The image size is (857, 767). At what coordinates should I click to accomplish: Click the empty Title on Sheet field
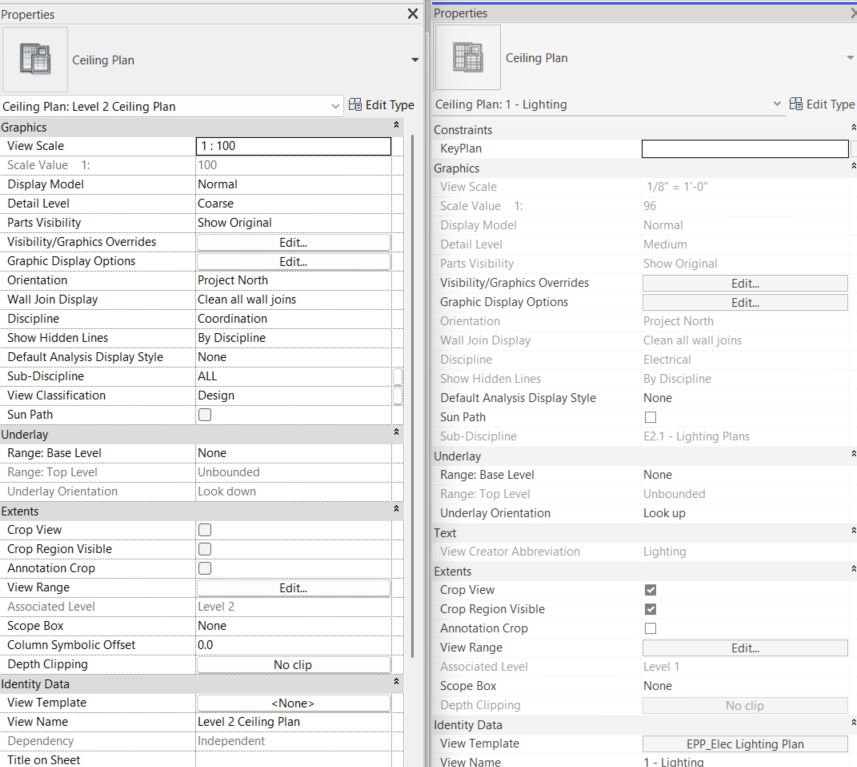click(294, 760)
